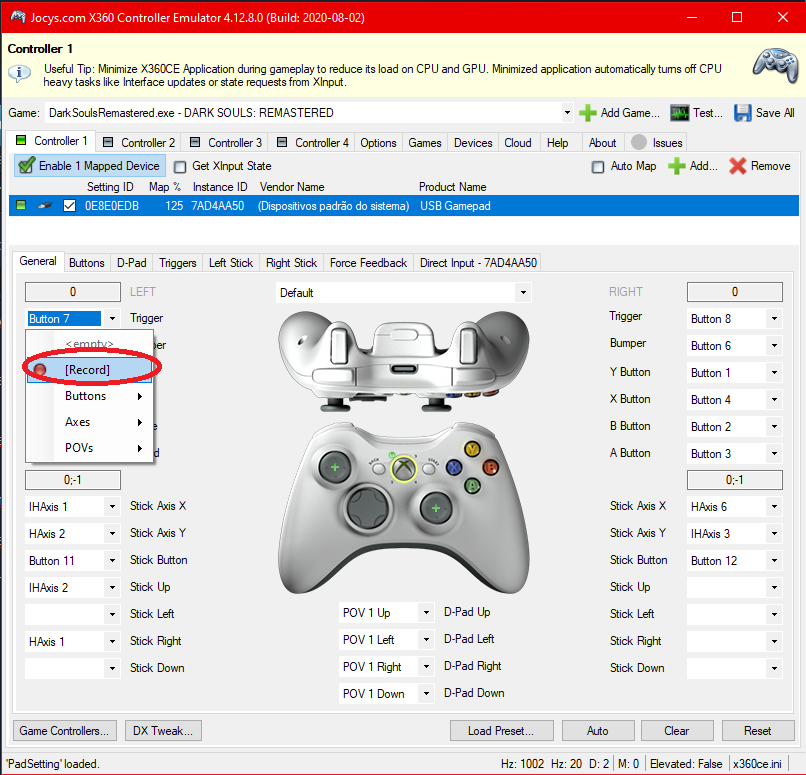Open the Default preset dropdown
This screenshot has width=806, height=775.
[x=523, y=292]
